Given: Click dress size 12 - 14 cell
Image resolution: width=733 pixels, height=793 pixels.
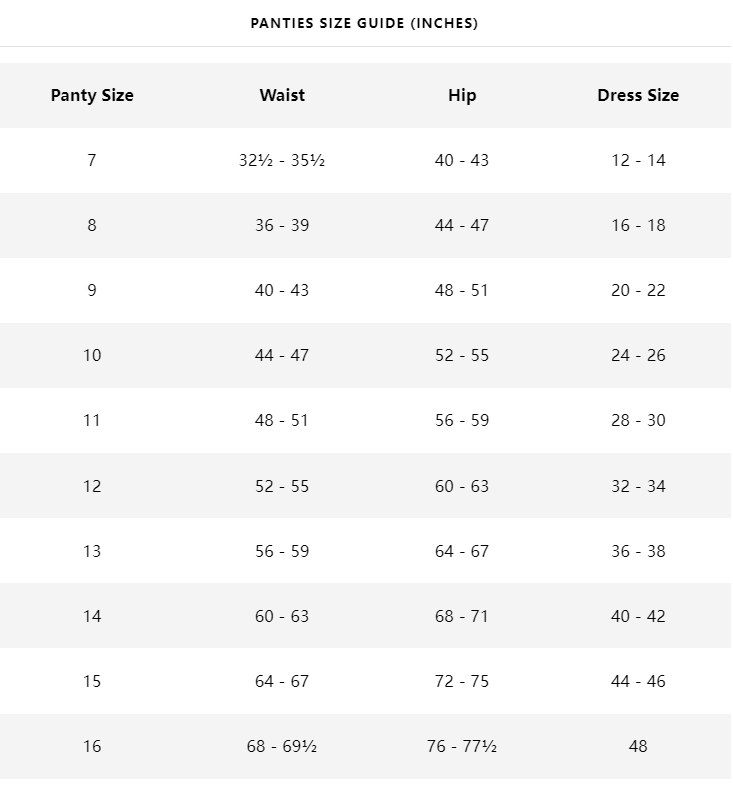Looking at the screenshot, I should tap(638, 160).
